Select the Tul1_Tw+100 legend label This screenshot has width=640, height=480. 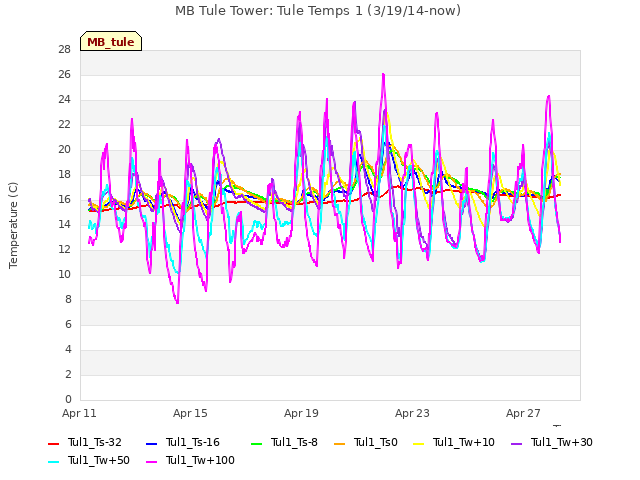[200, 460]
